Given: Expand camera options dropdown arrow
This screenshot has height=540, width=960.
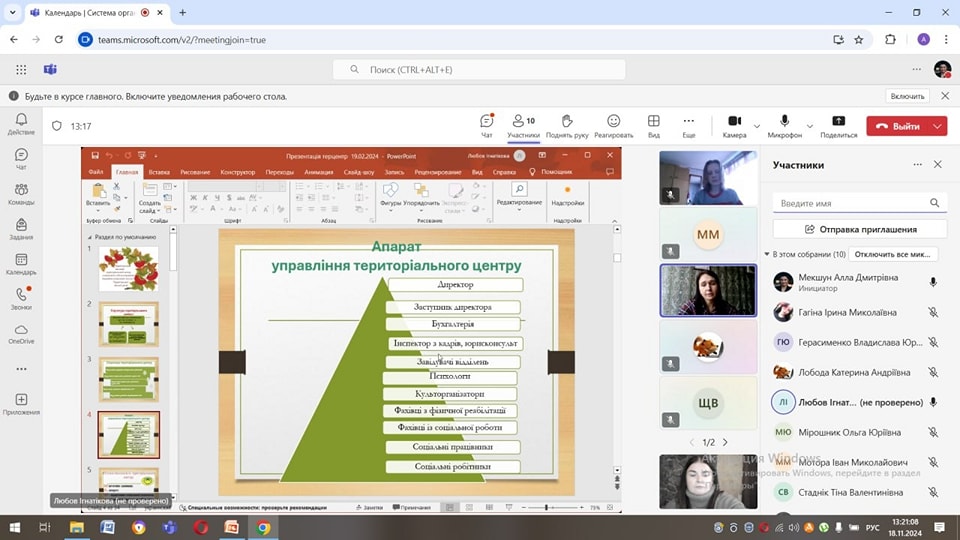Looking at the screenshot, I should click(x=757, y=127).
